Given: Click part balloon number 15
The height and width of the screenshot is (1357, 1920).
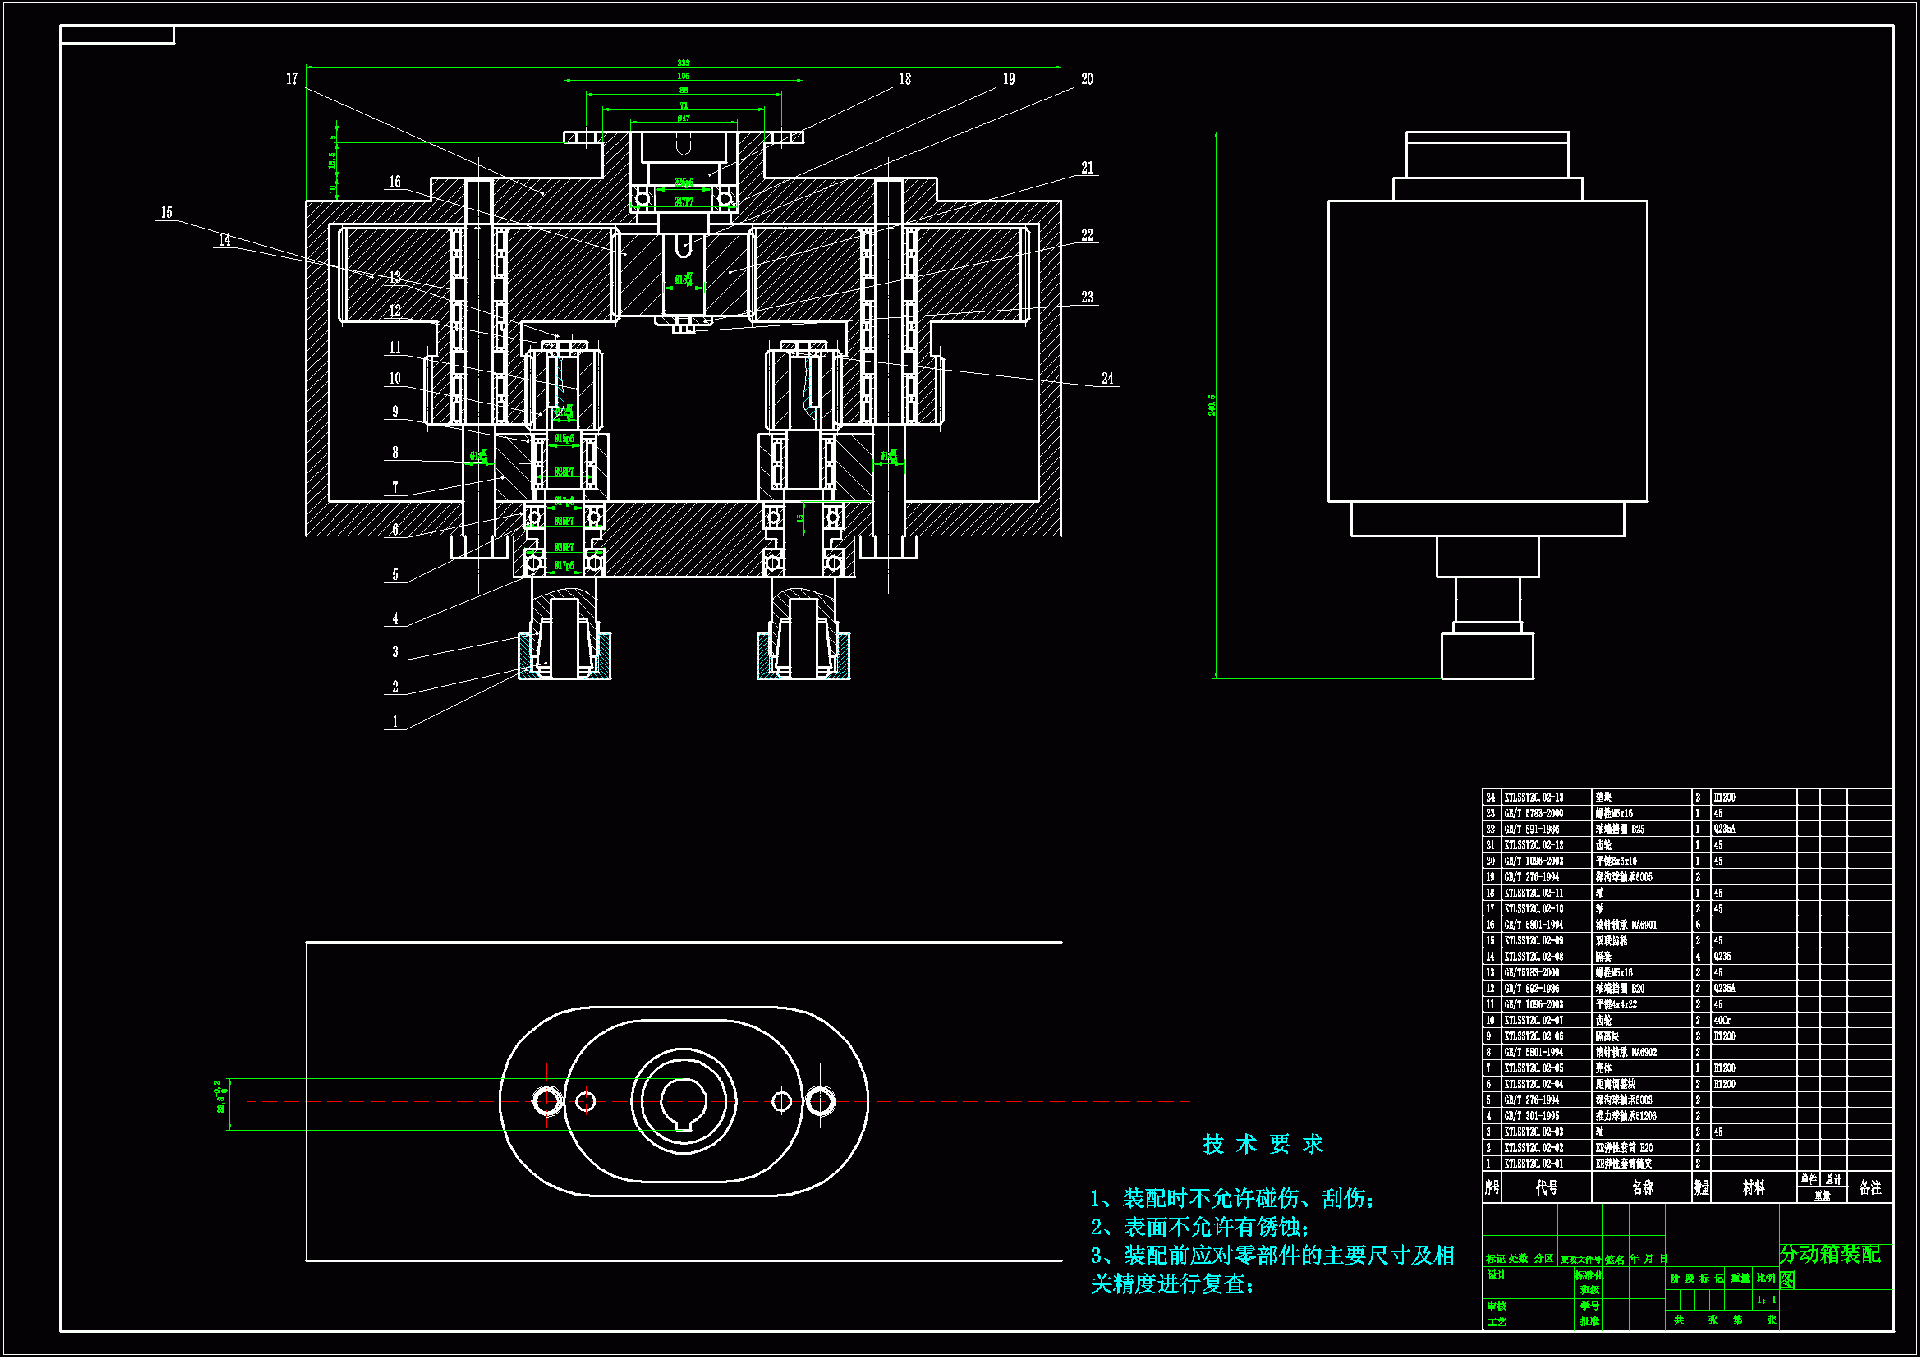Looking at the screenshot, I should [166, 212].
